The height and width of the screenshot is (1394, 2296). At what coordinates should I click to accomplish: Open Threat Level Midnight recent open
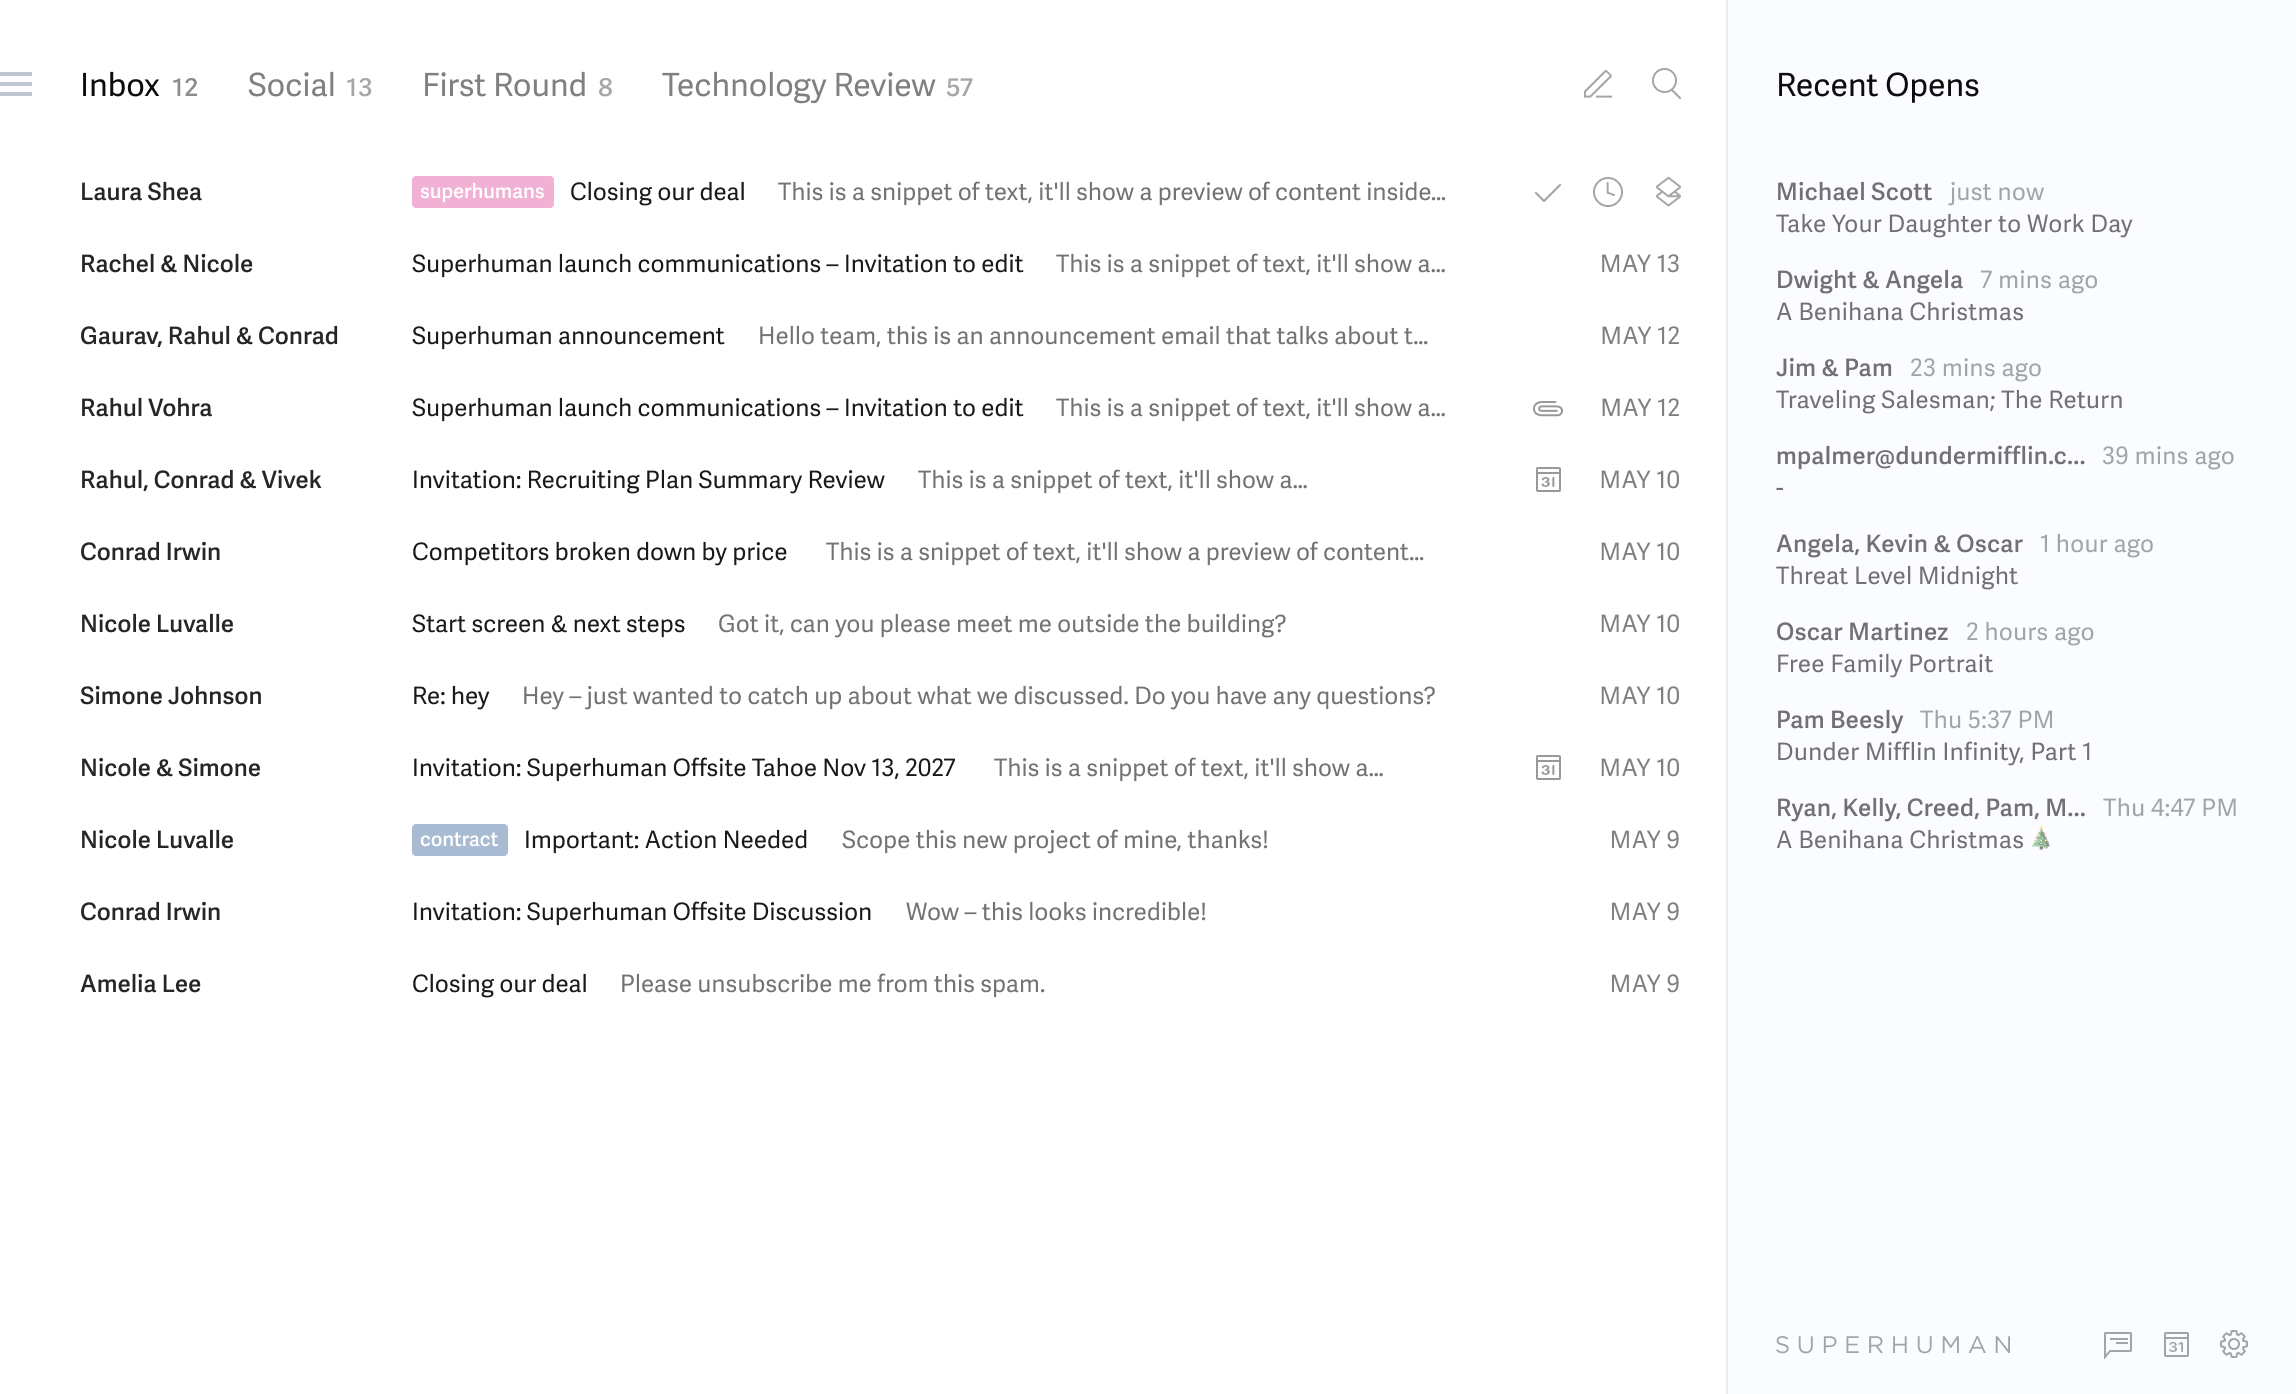(1965, 560)
